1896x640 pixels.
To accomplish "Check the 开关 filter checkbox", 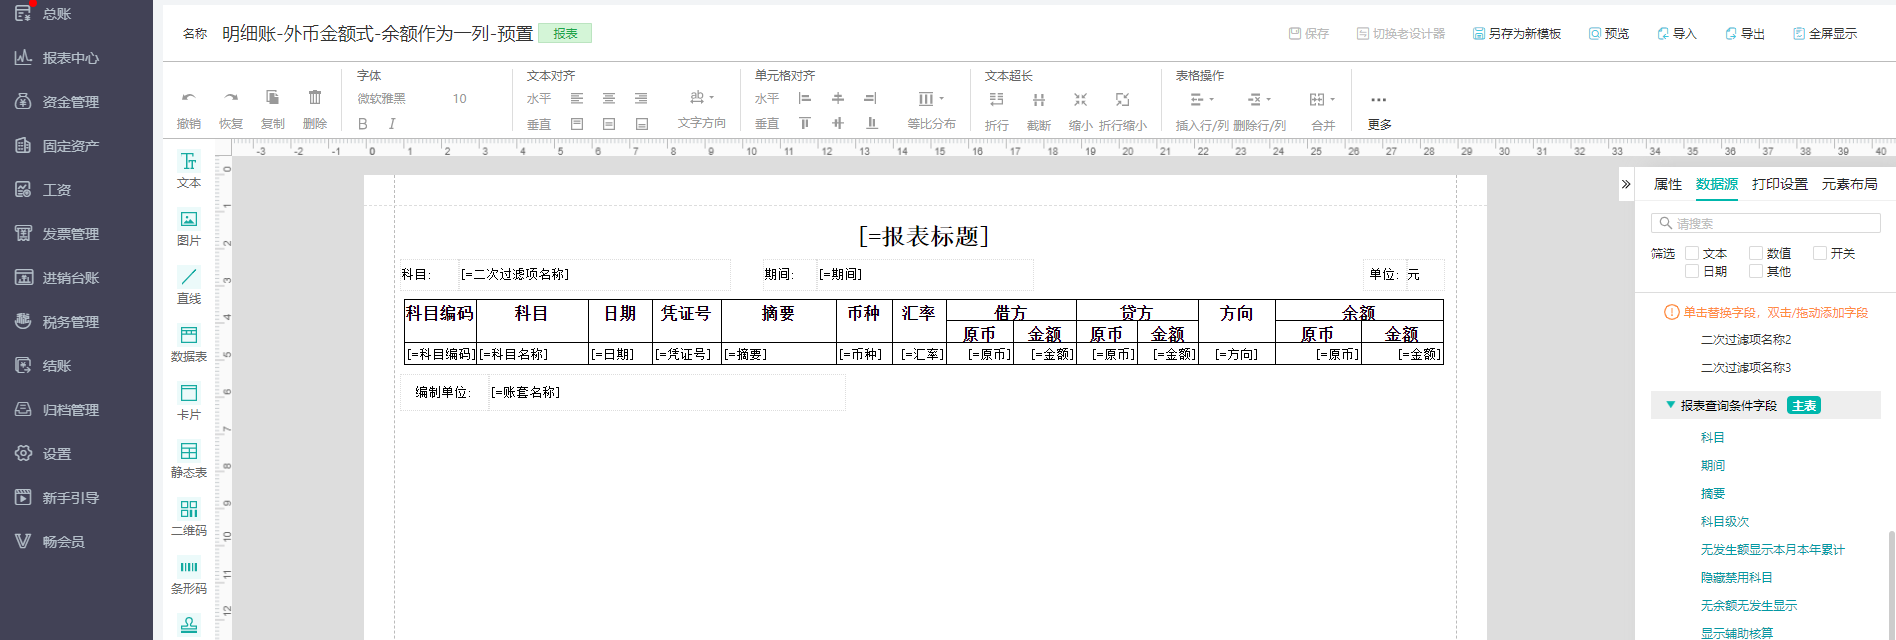I will [1820, 253].
